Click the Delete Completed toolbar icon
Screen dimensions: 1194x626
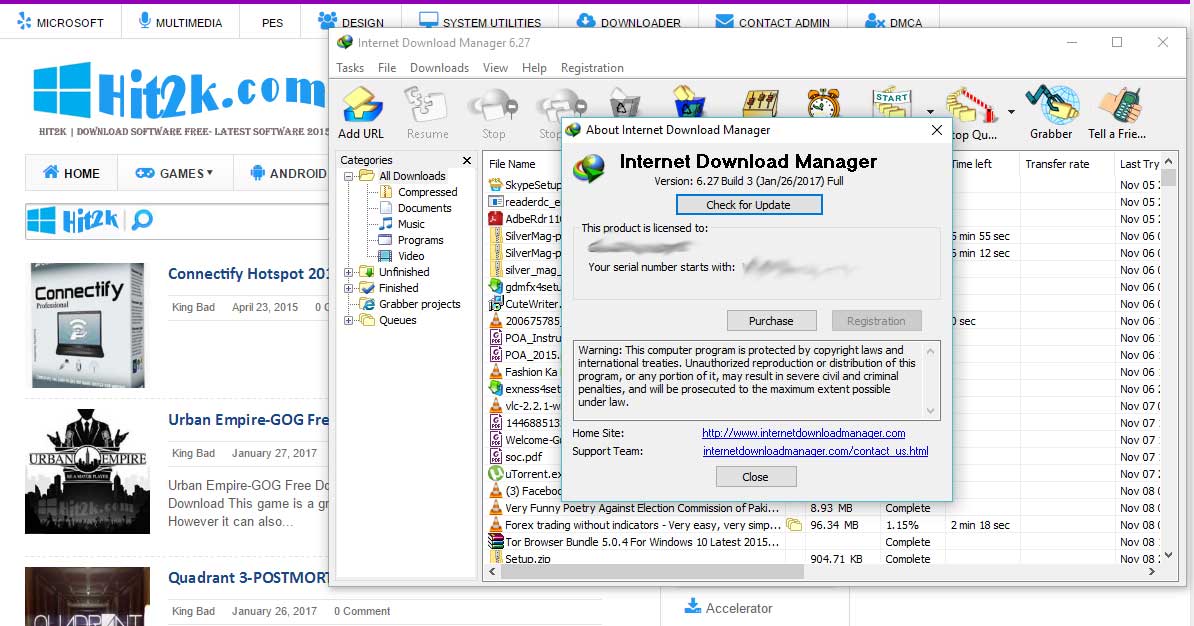[690, 101]
